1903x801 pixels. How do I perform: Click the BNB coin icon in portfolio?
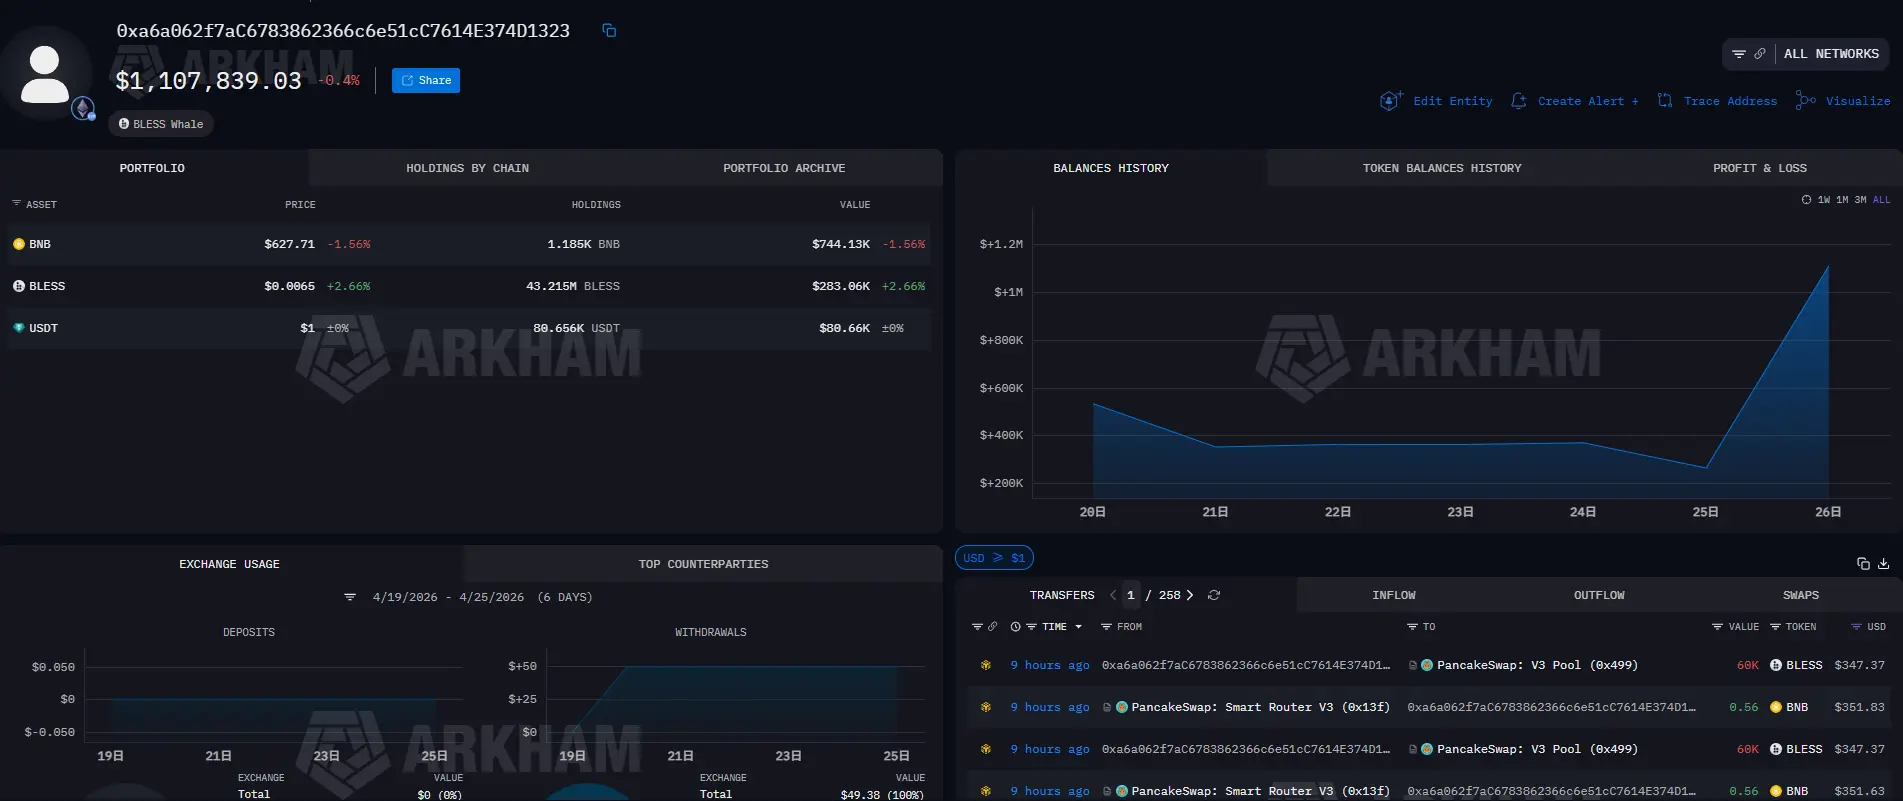click(x=19, y=244)
